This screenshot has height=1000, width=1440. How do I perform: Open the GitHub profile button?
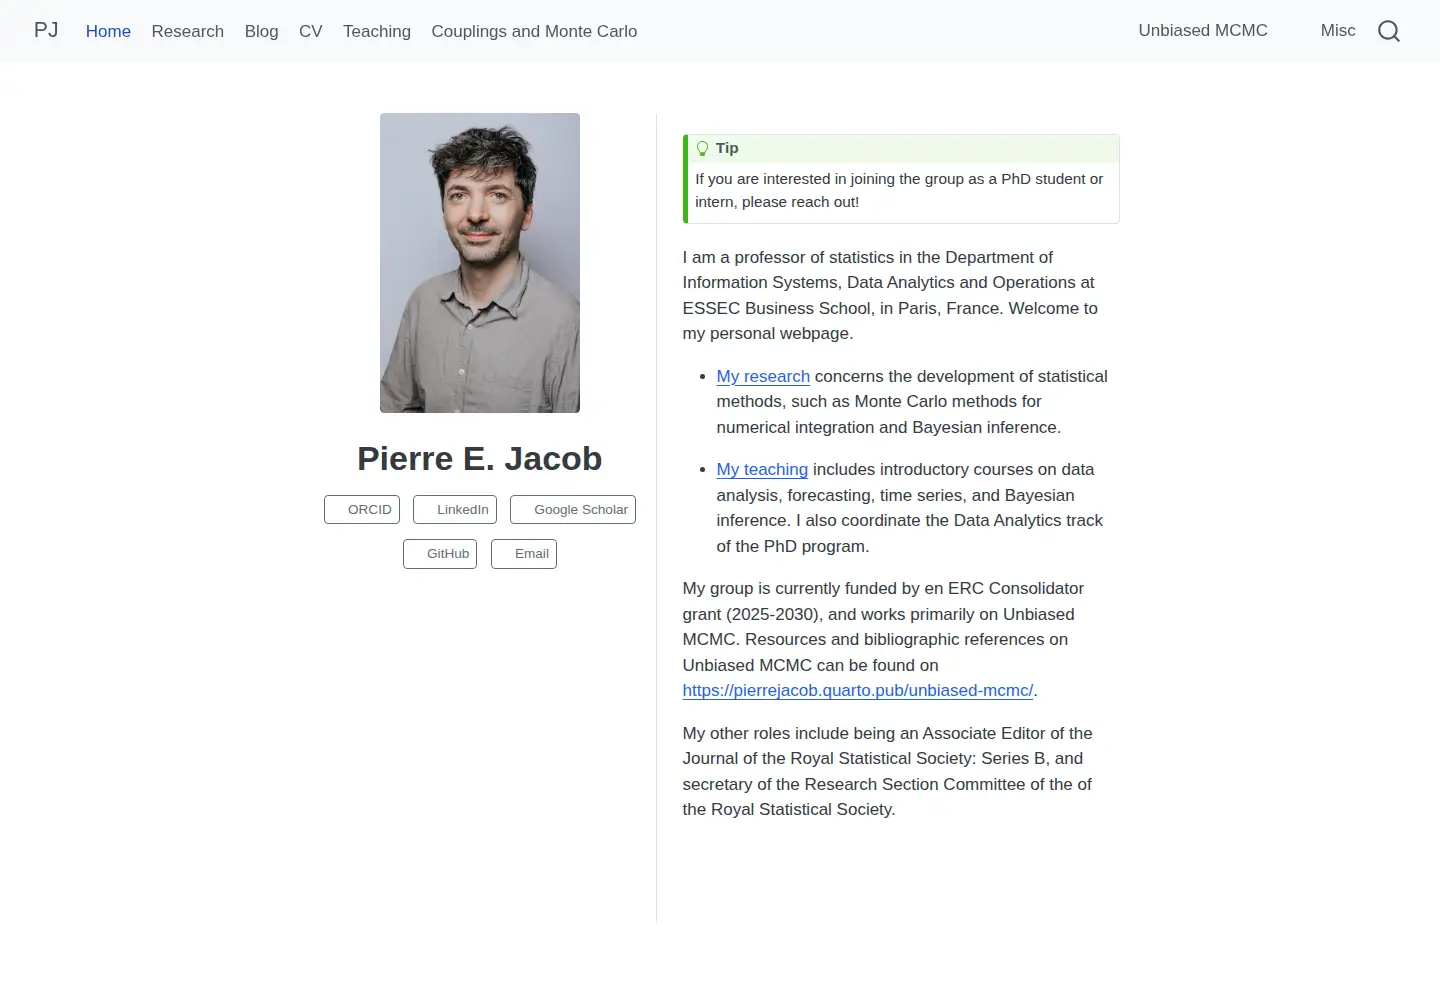[x=440, y=554]
